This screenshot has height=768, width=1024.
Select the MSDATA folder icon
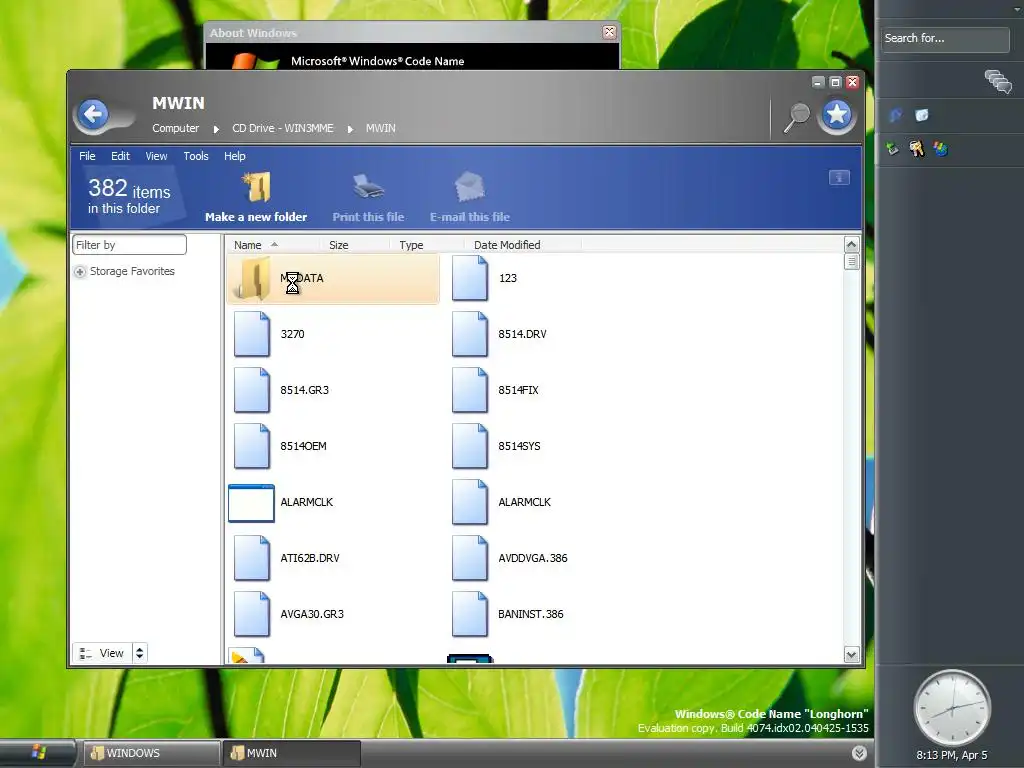252,278
